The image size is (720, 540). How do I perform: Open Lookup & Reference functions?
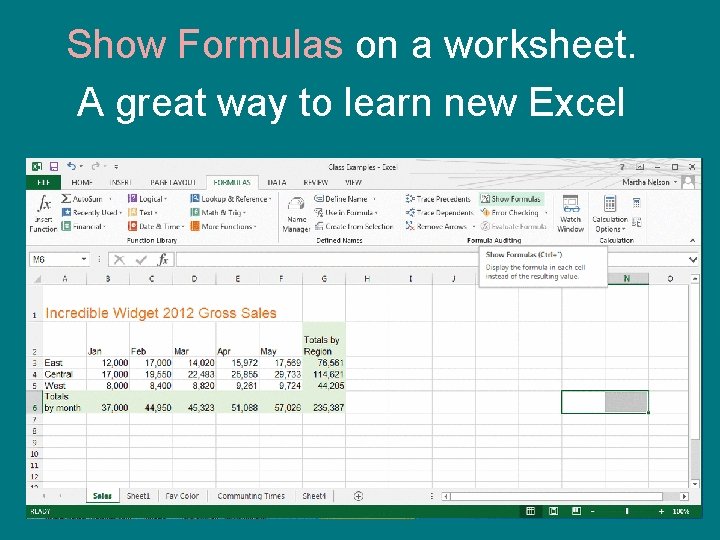point(231,199)
